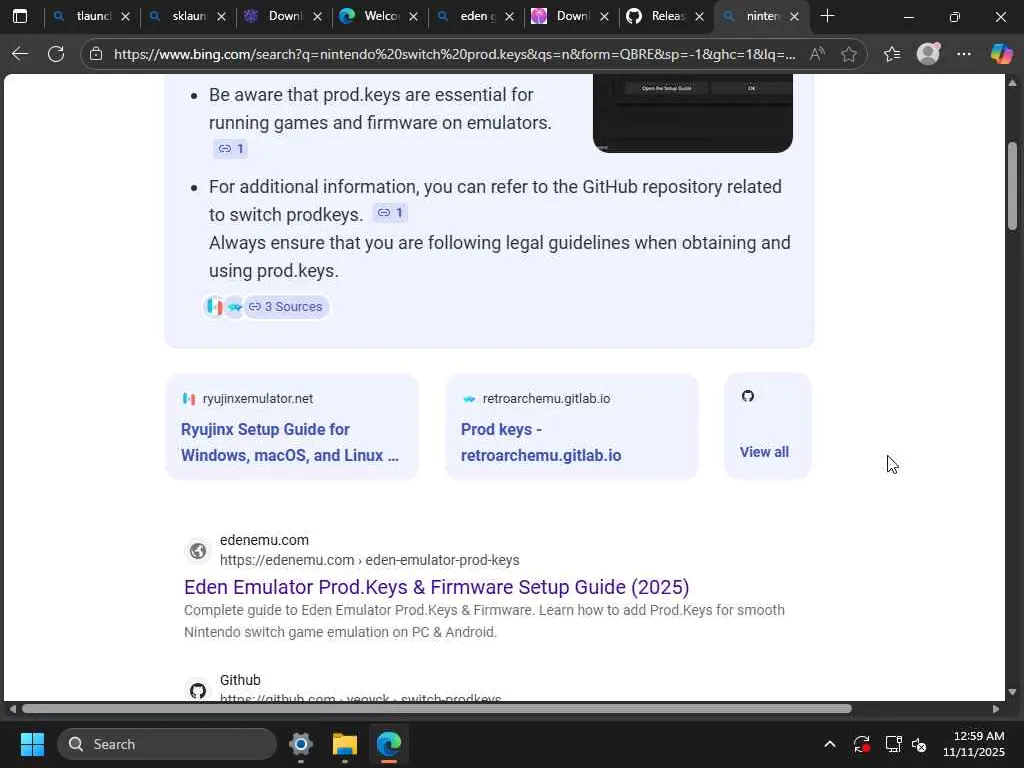
Task: Expand the '3 Sources' chip
Action: click(286, 306)
